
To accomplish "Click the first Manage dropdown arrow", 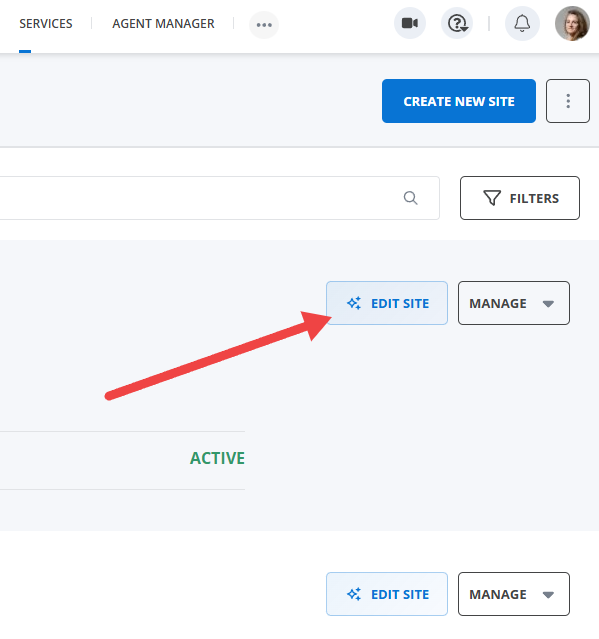I will pos(548,304).
